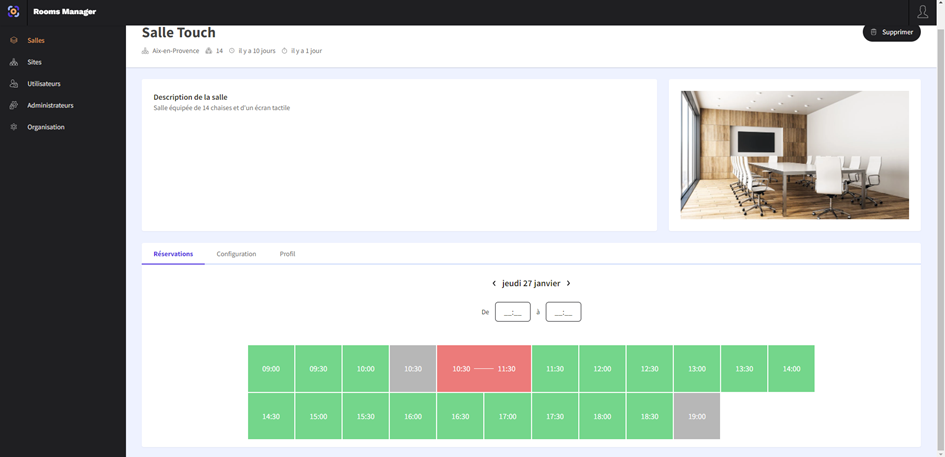Screen dimensions: 945x457
Task: Pick the 14:00 time slot
Action: [x=791, y=369]
